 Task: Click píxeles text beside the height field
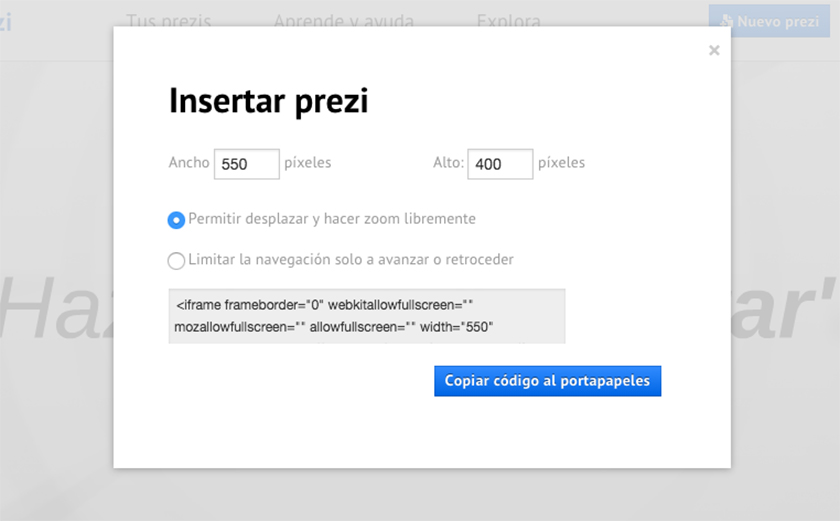561,162
